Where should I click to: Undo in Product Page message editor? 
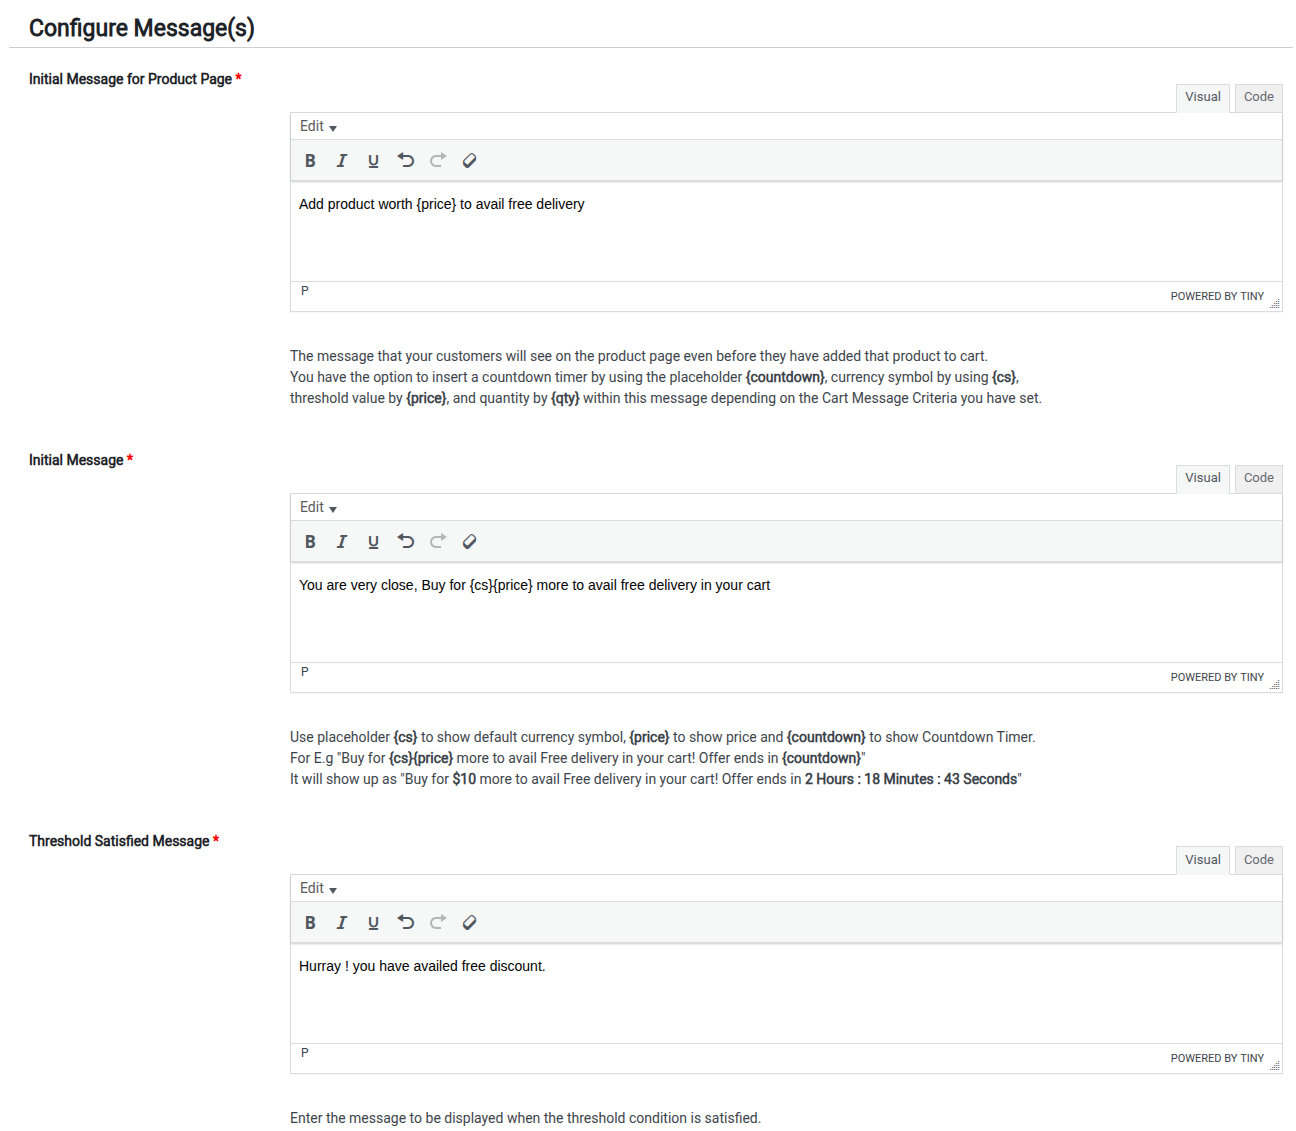(x=405, y=161)
